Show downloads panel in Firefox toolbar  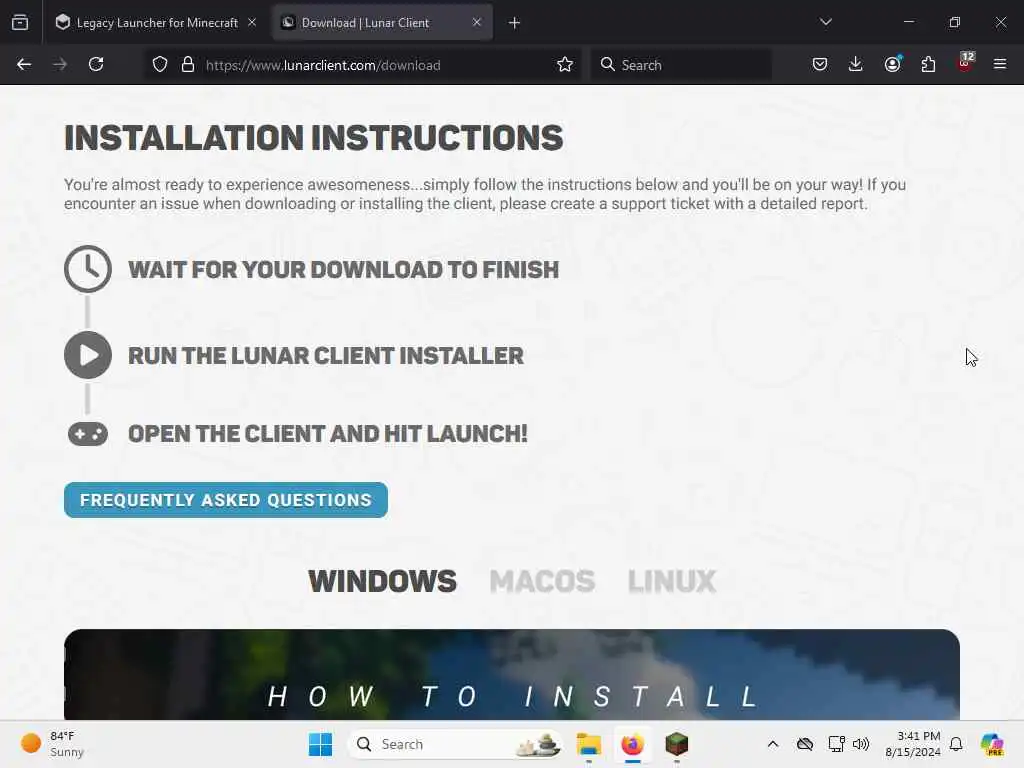tap(856, 64)
